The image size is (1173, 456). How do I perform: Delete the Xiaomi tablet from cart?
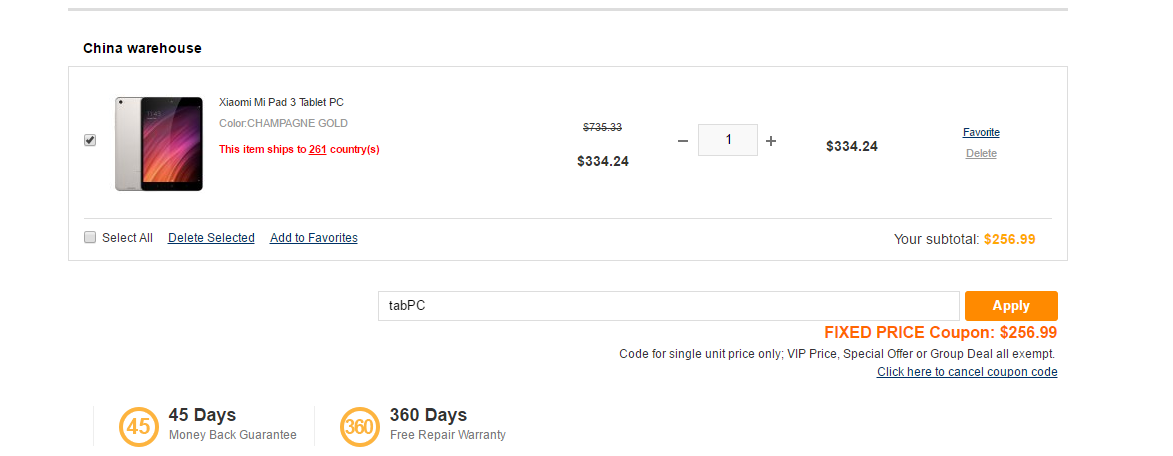981,153
